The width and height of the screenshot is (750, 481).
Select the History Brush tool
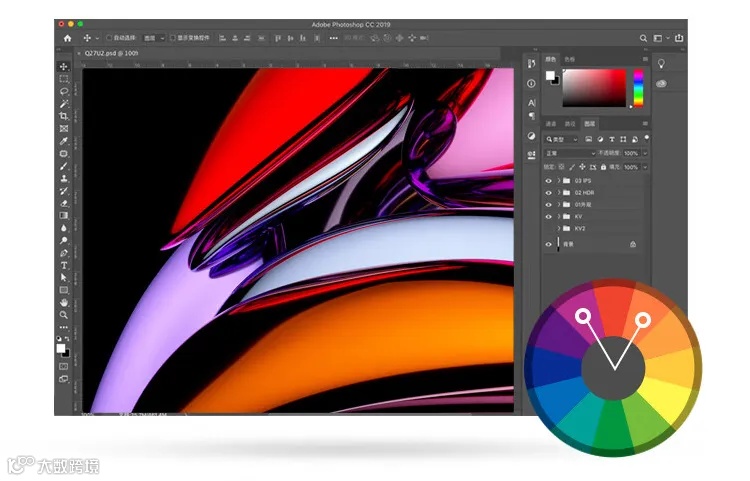point(64,191)
